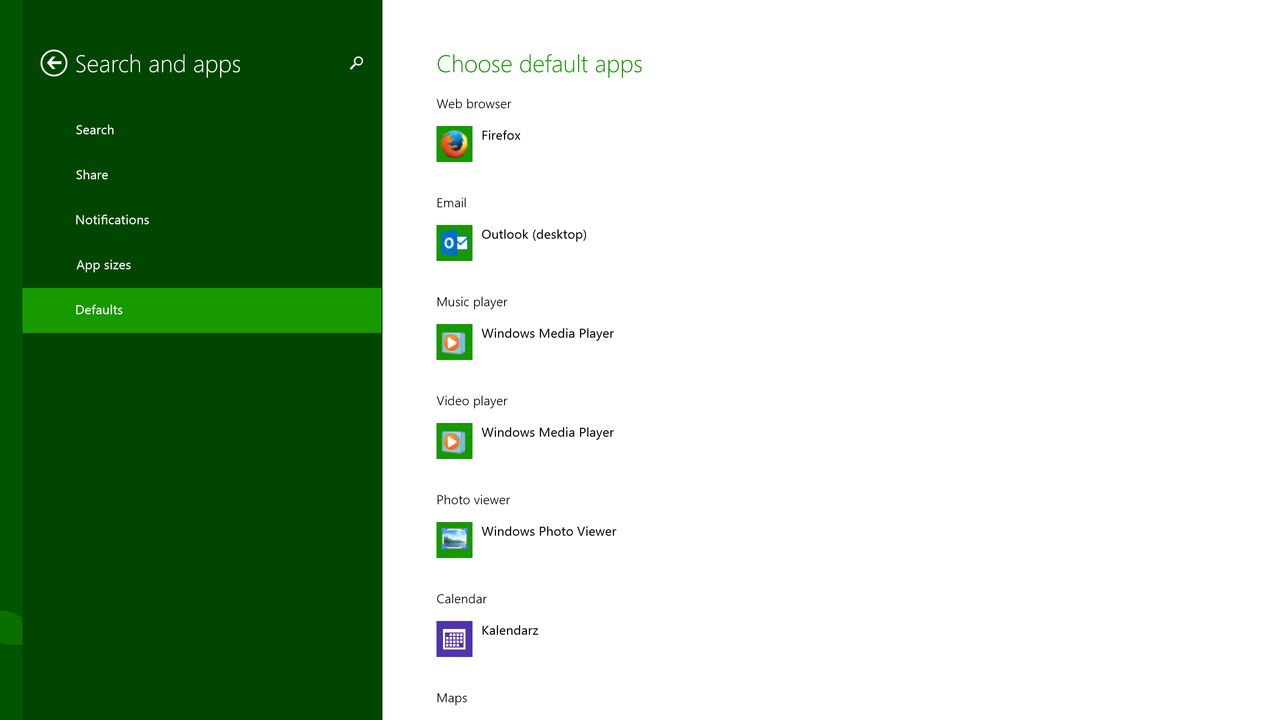The image size is (1280, 720).
Task: Change default calendar app Kalendarz label
Action: [510, 630]
